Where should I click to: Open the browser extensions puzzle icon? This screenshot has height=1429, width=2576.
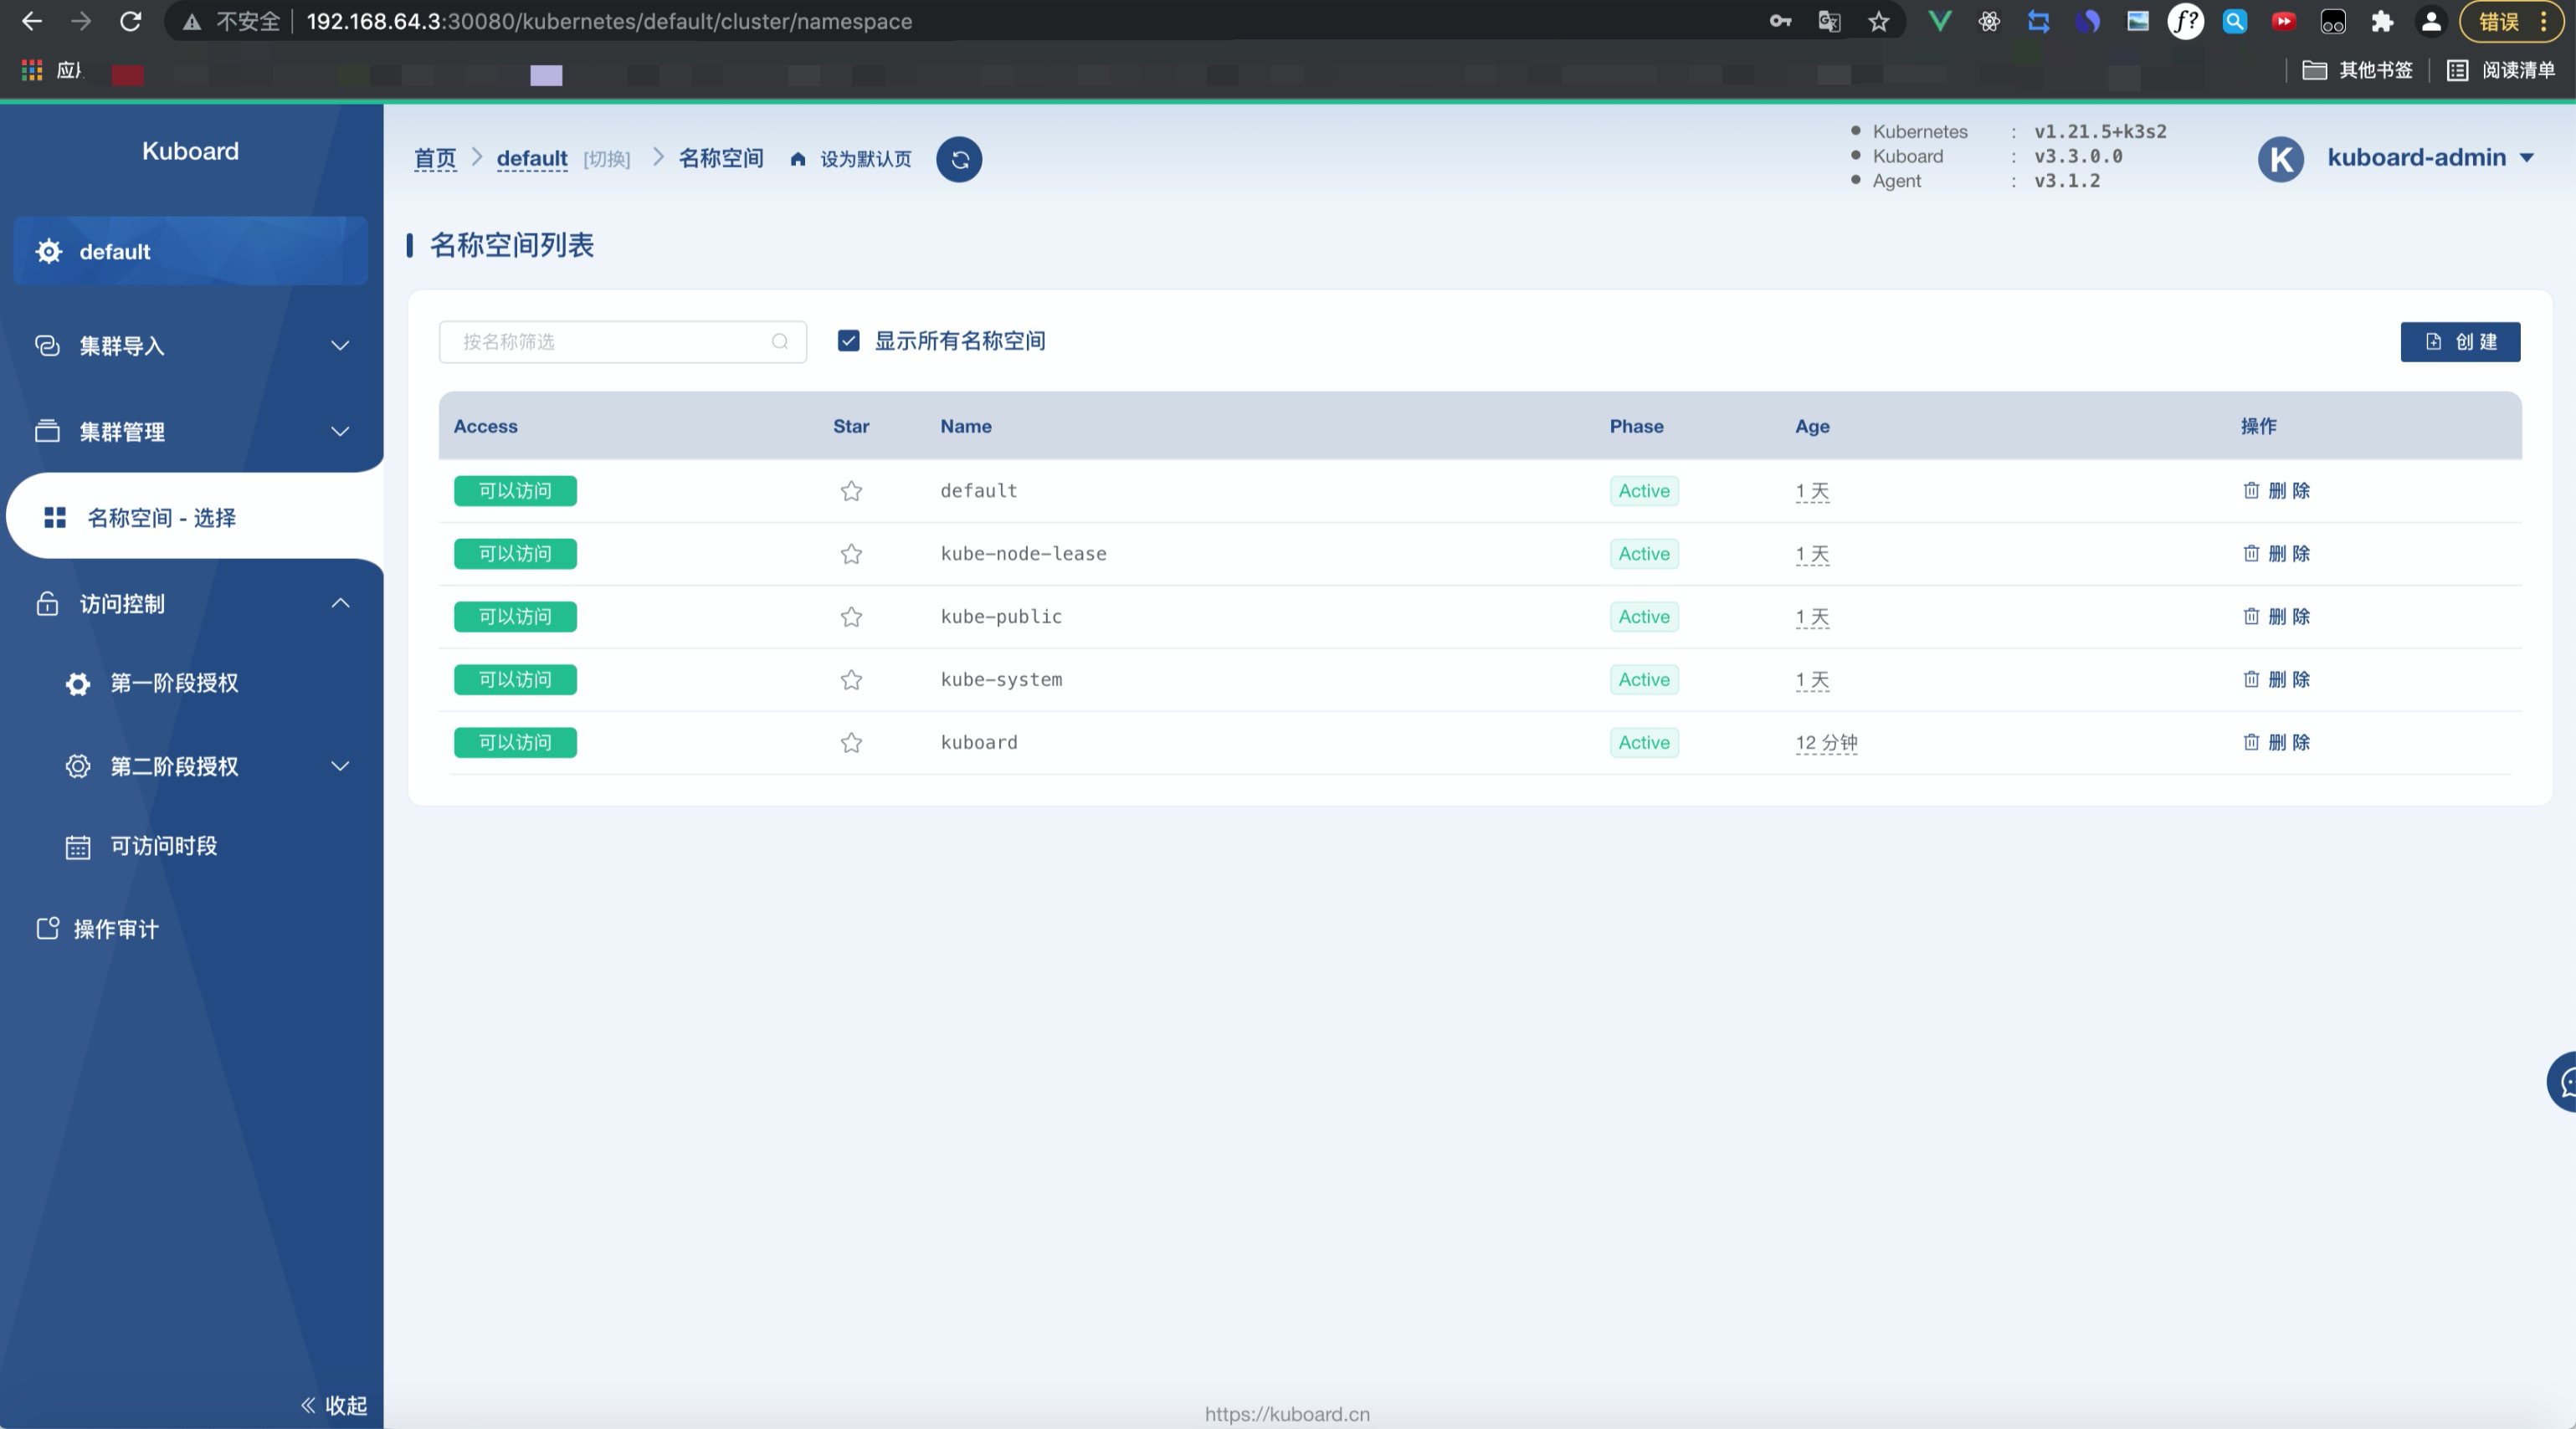point(2382,21)
